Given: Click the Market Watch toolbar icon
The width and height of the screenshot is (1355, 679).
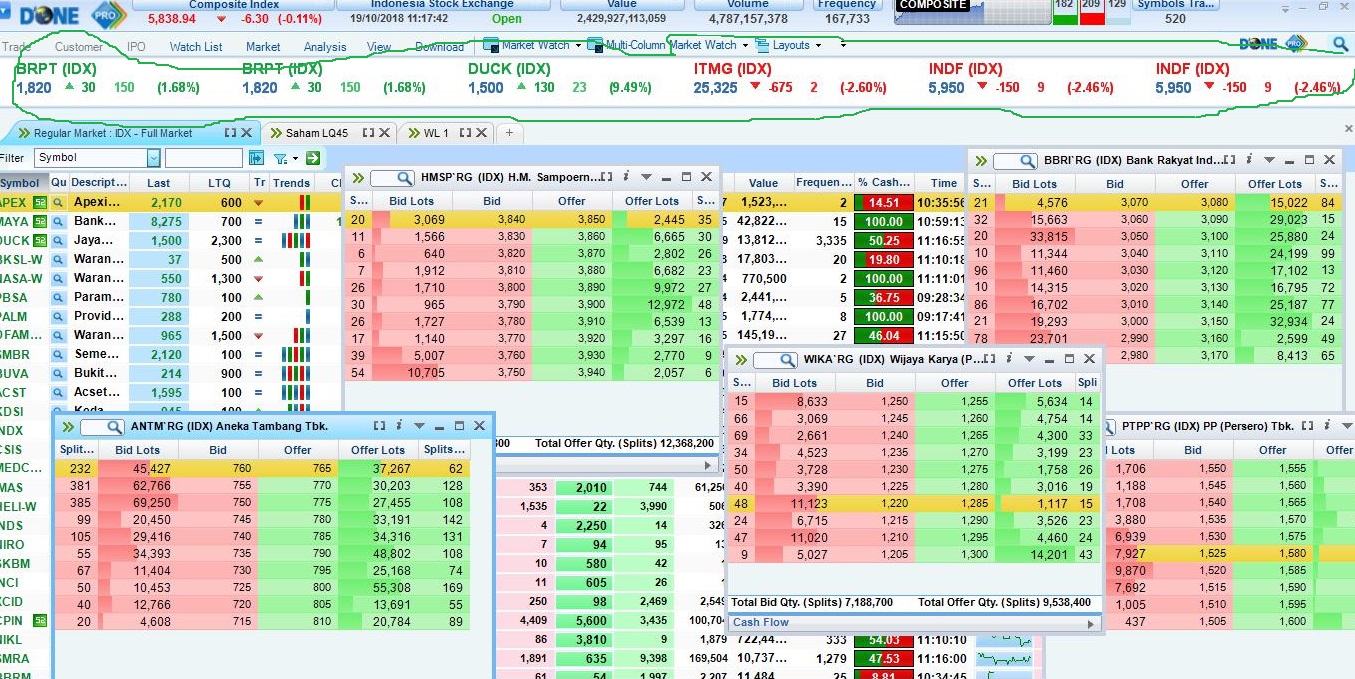Looking at the screenshot, I should pos(492,45).
